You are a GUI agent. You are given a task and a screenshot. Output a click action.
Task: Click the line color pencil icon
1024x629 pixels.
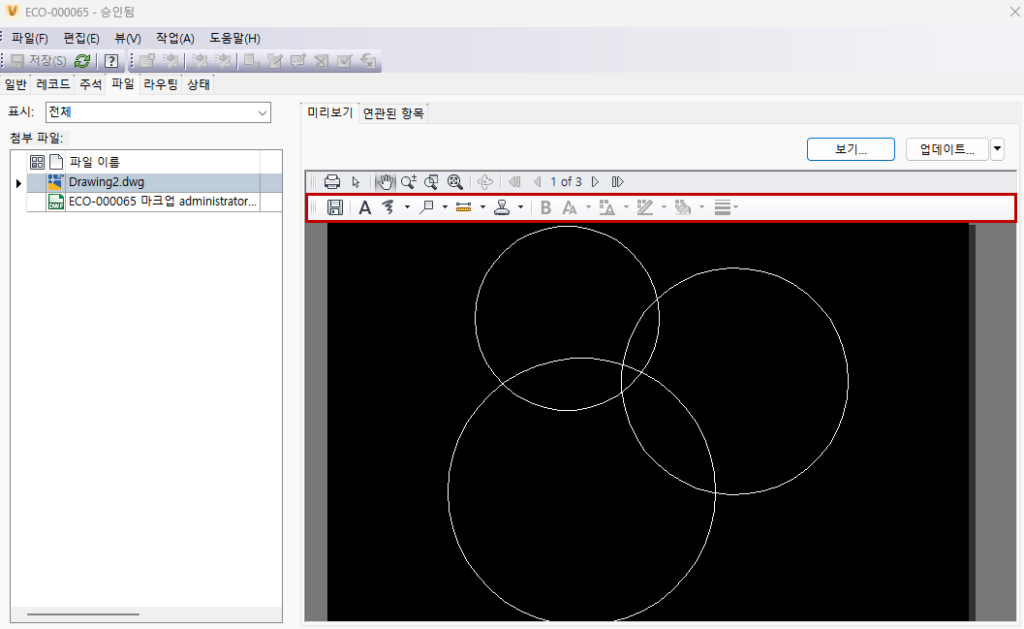pos(645,208)
